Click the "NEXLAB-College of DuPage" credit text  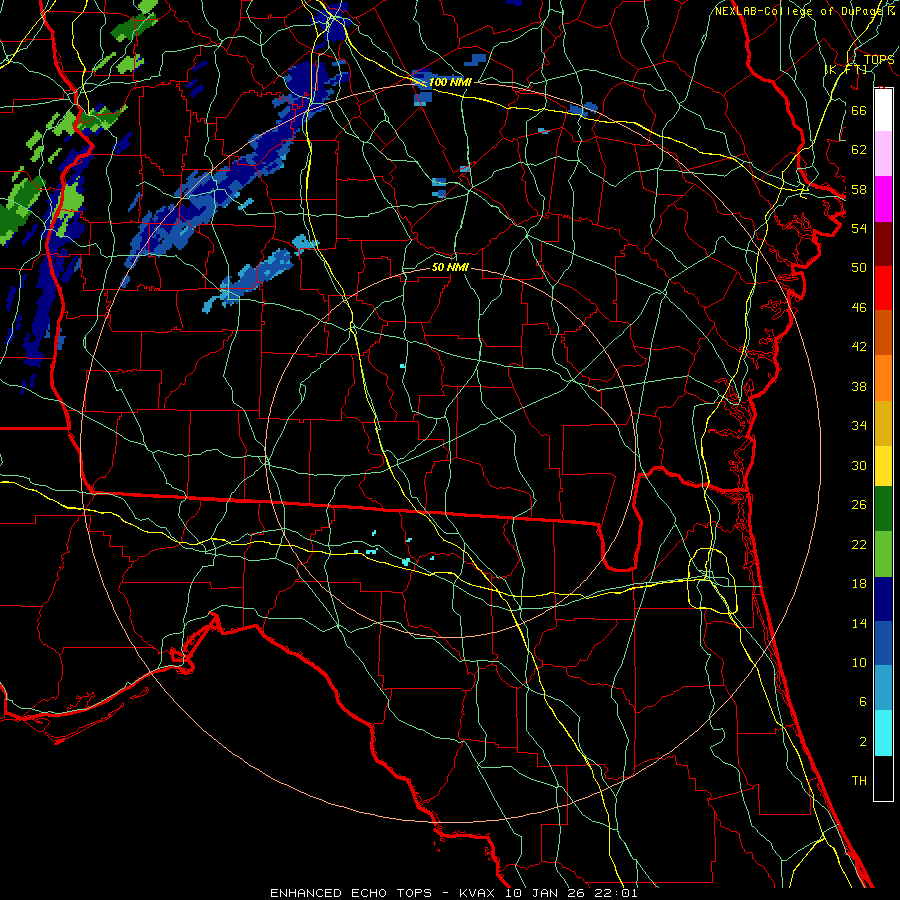(x=799, y=11)
